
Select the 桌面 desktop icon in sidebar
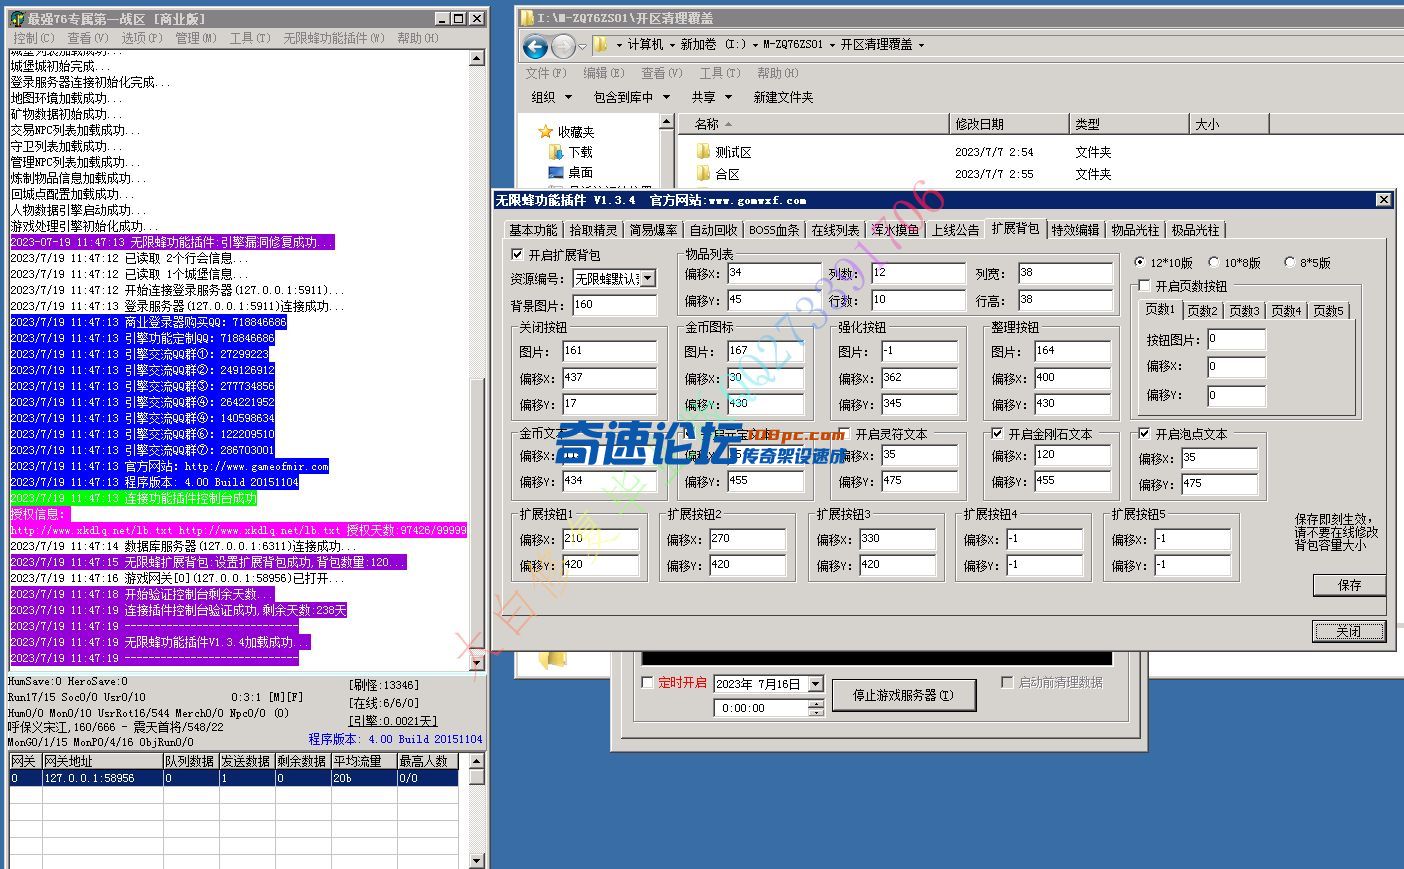tap(556, 173)
